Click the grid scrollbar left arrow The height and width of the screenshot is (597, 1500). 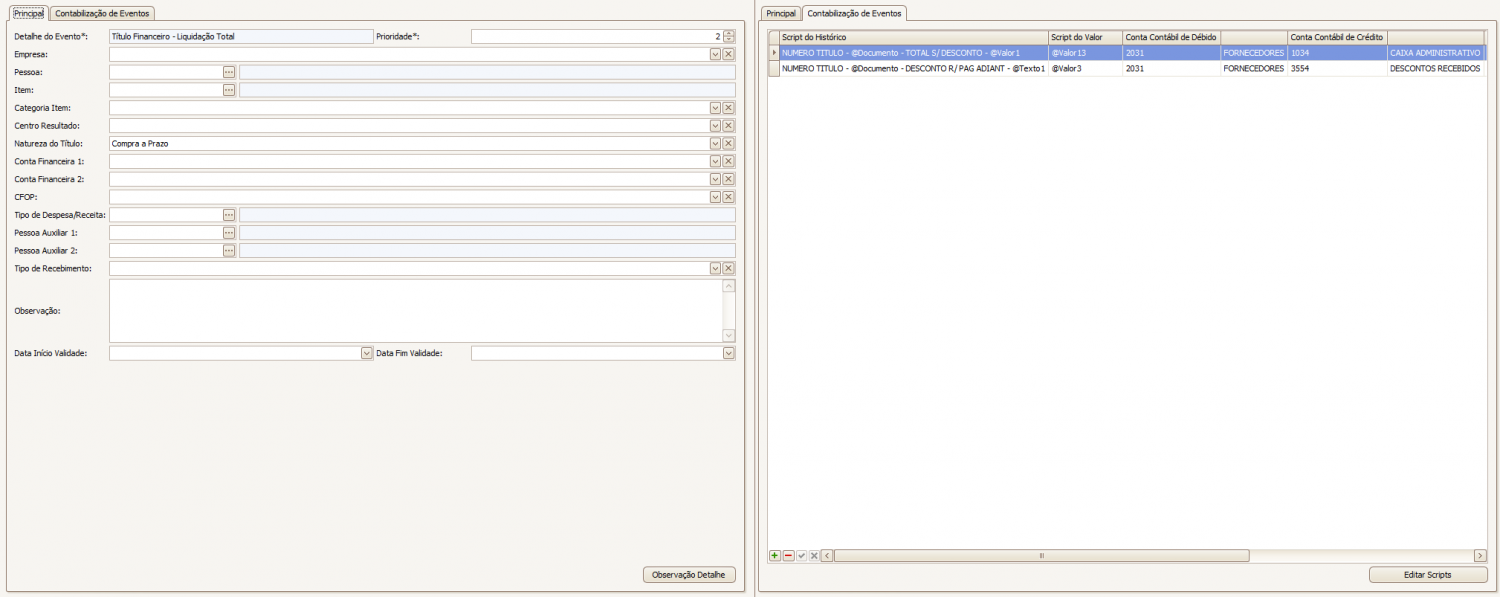(x=827, y=555)
